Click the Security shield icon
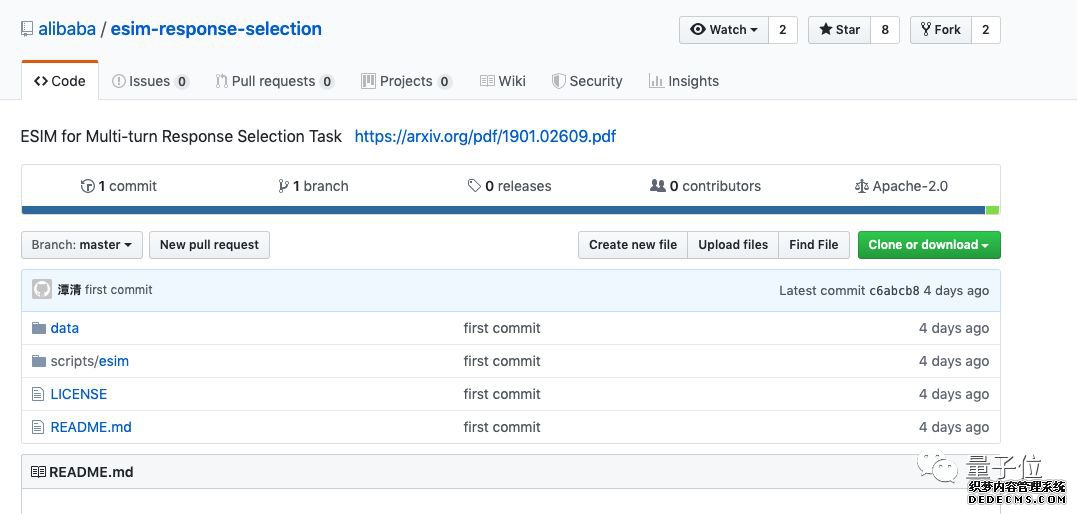1077x514 pixels. 558,81
